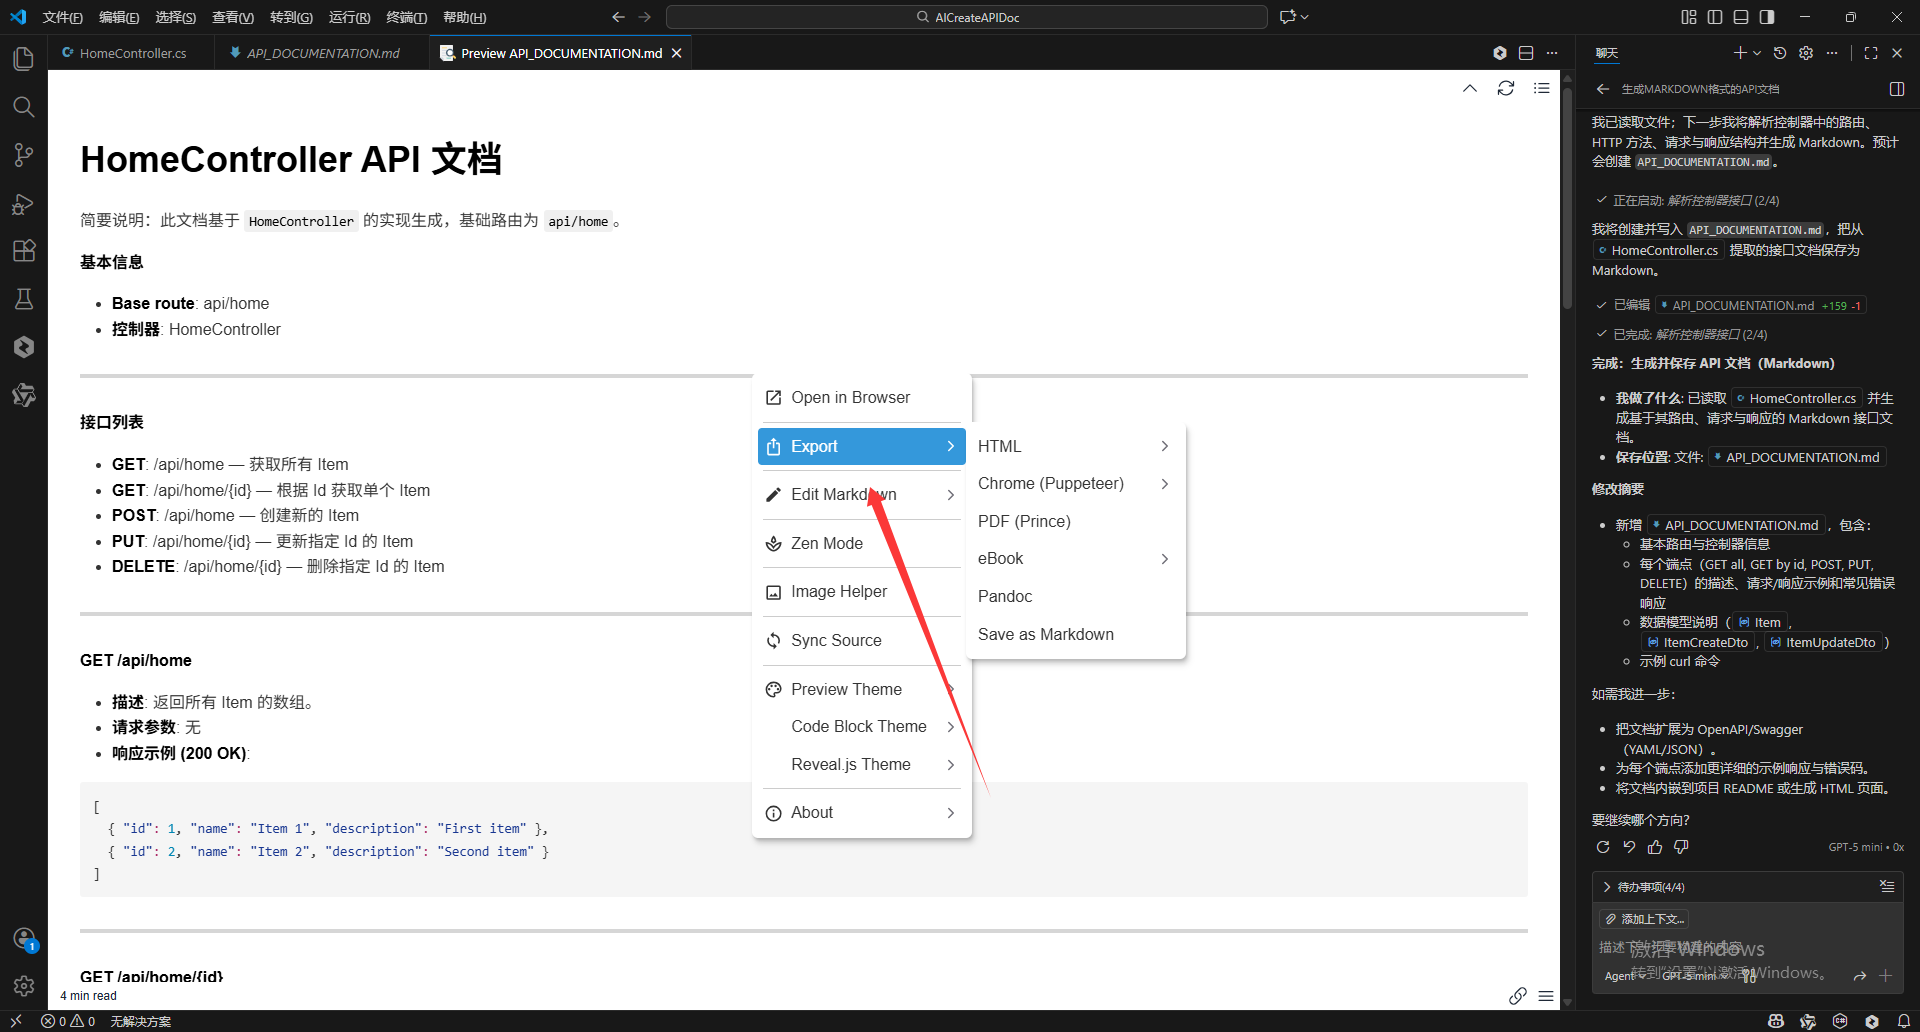Click the 添加上下文 button in chat

pos(1645,919)
